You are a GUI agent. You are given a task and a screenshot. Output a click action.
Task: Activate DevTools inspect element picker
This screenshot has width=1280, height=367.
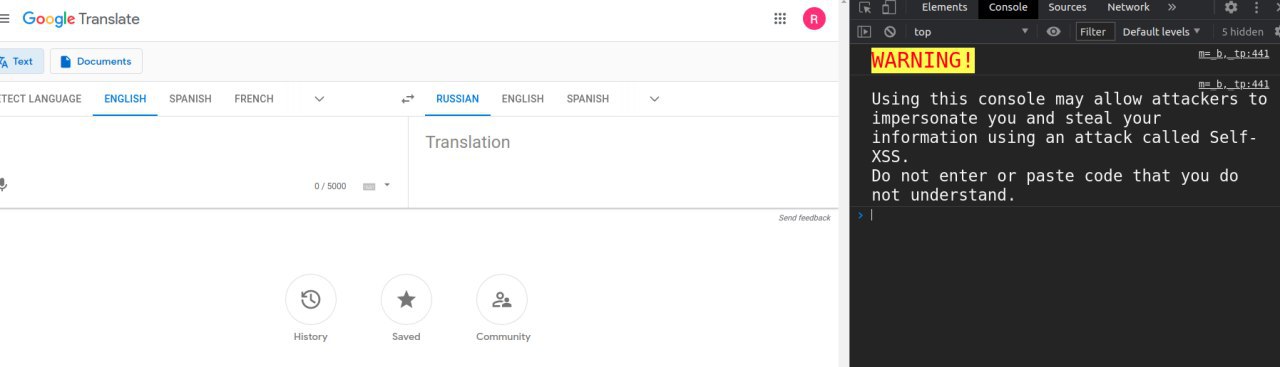pos(865,8)
